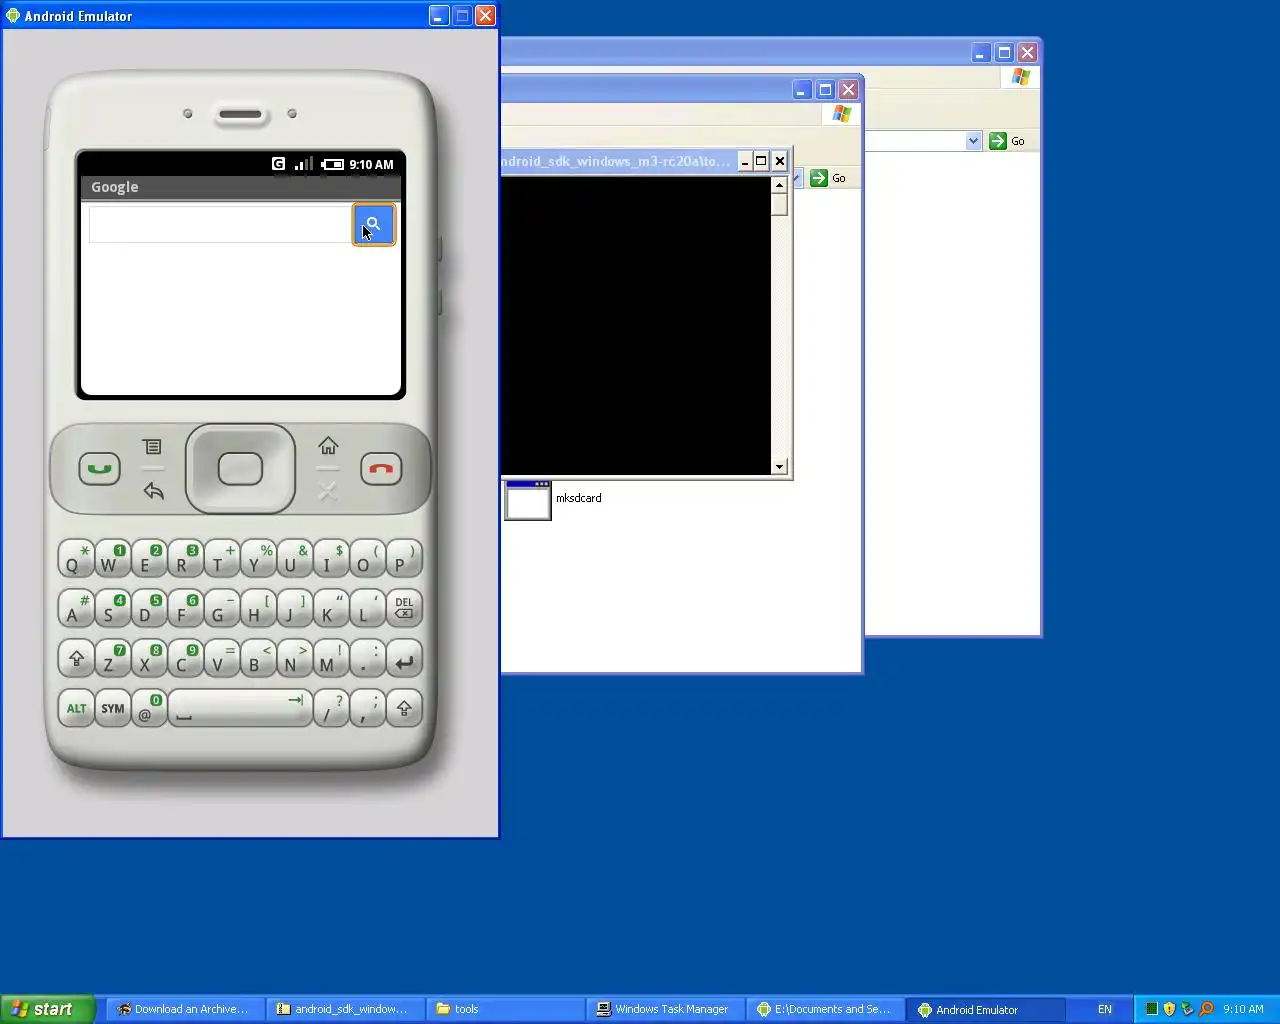Tap the B key on emulator keyboard
This screenshot has height=1024, width=1280.
click(x=258, y=659)
